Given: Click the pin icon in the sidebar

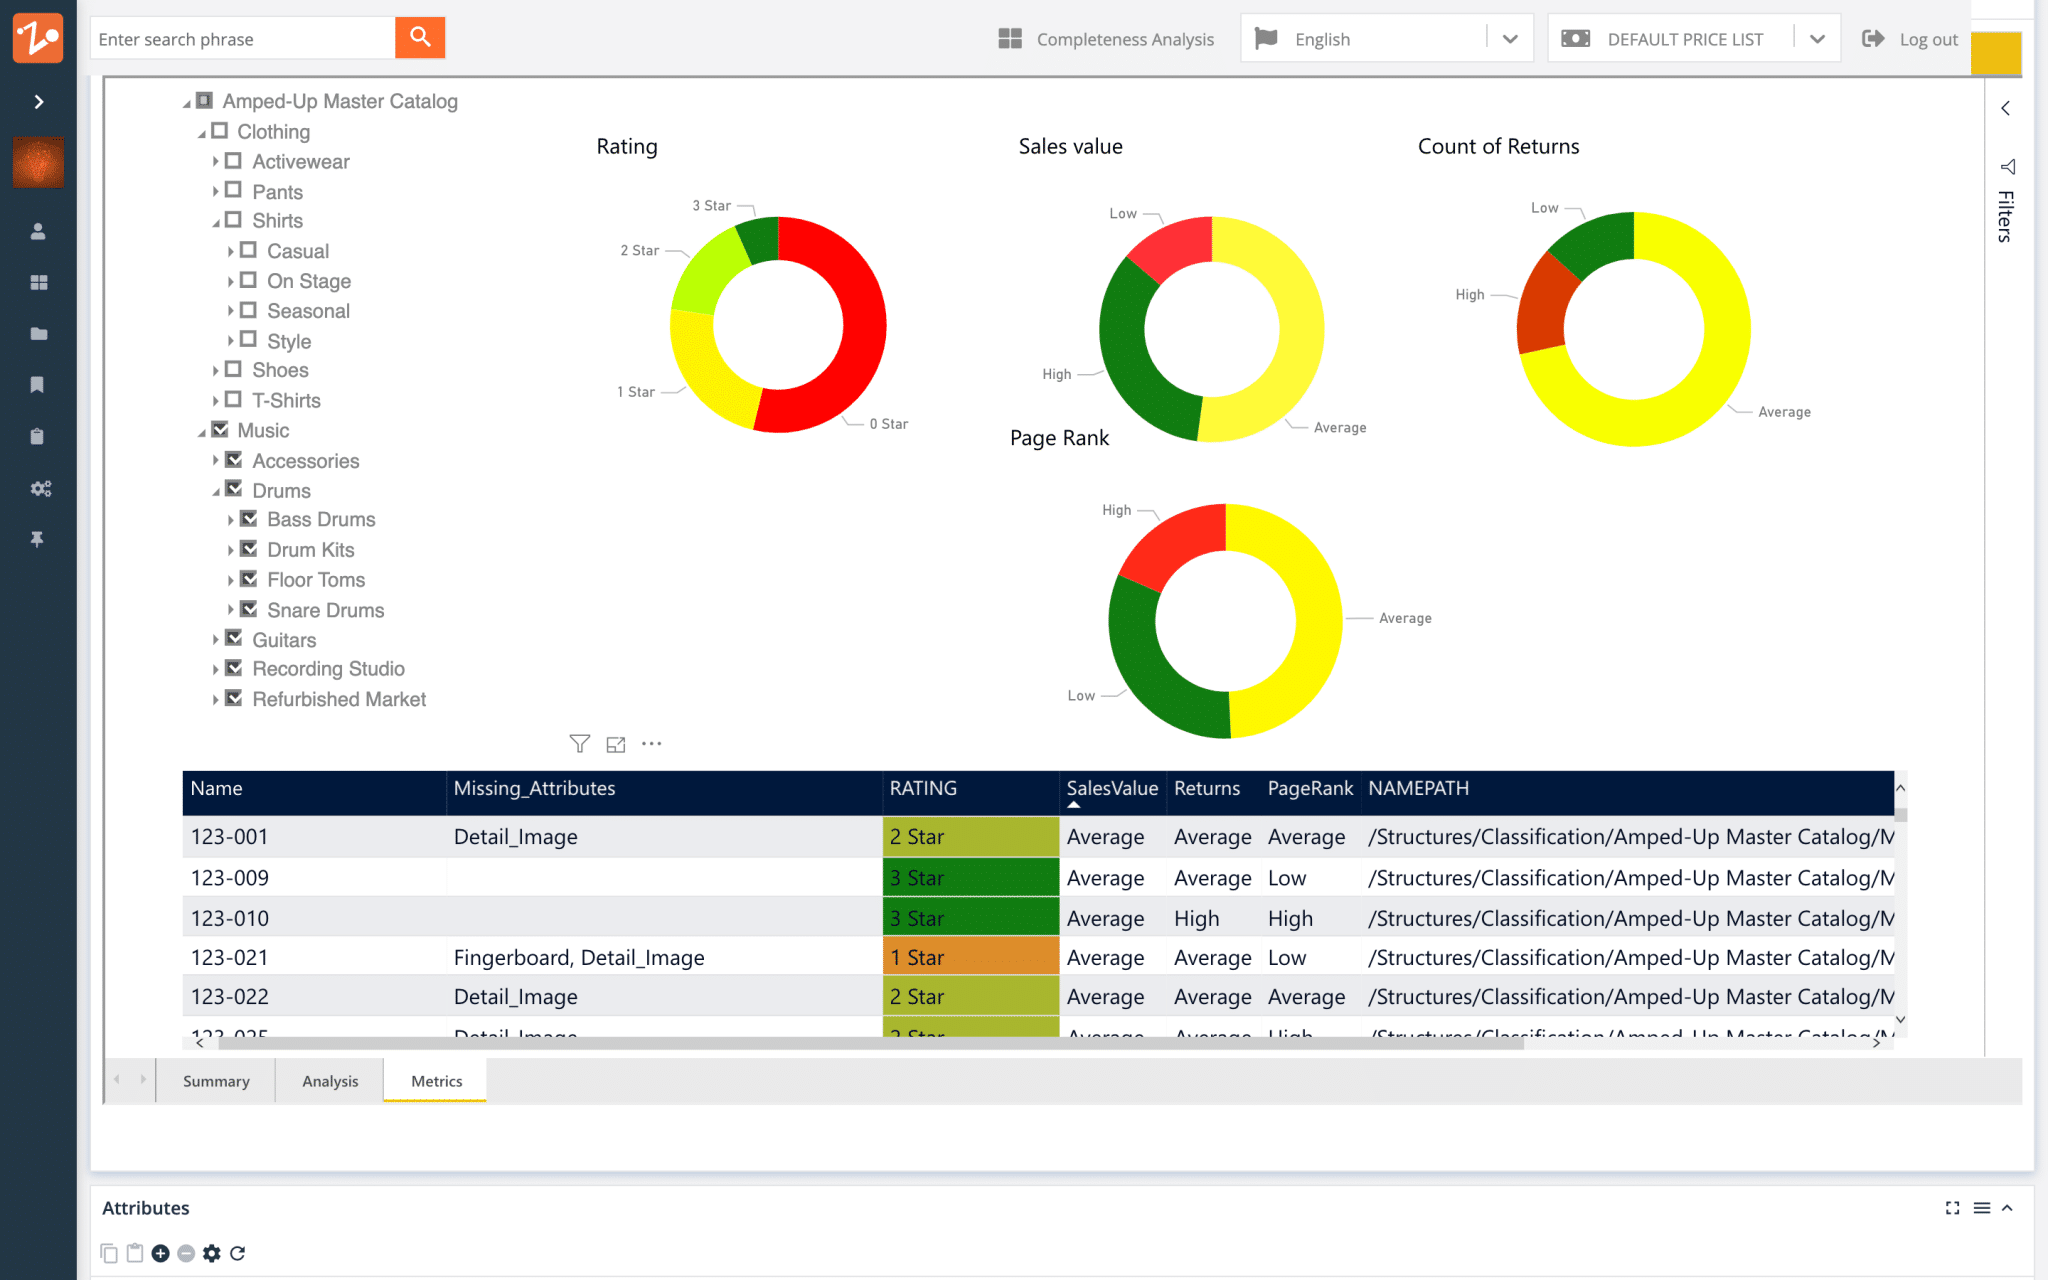Looking at the screenshot, I should [x=38, y=539].
